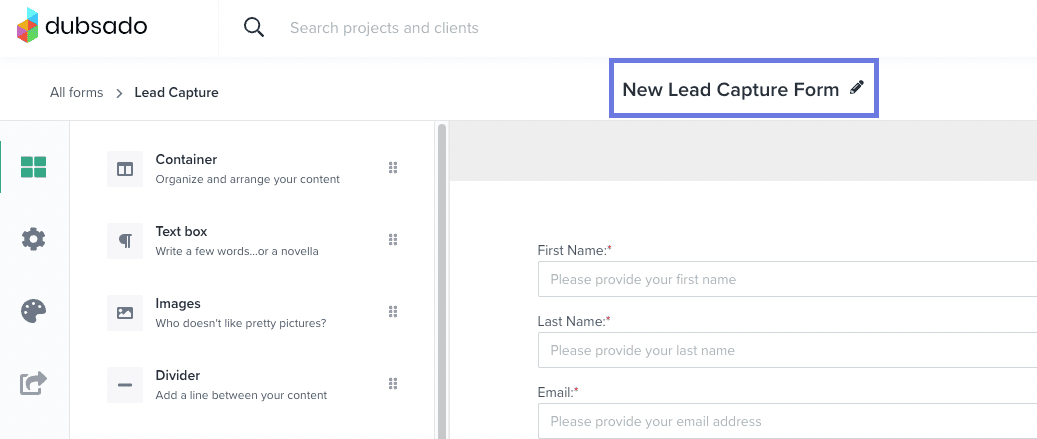The image size is (1037, 439).
Task: Click the Text box paragraph icon
Action: (x=125, y=241)
